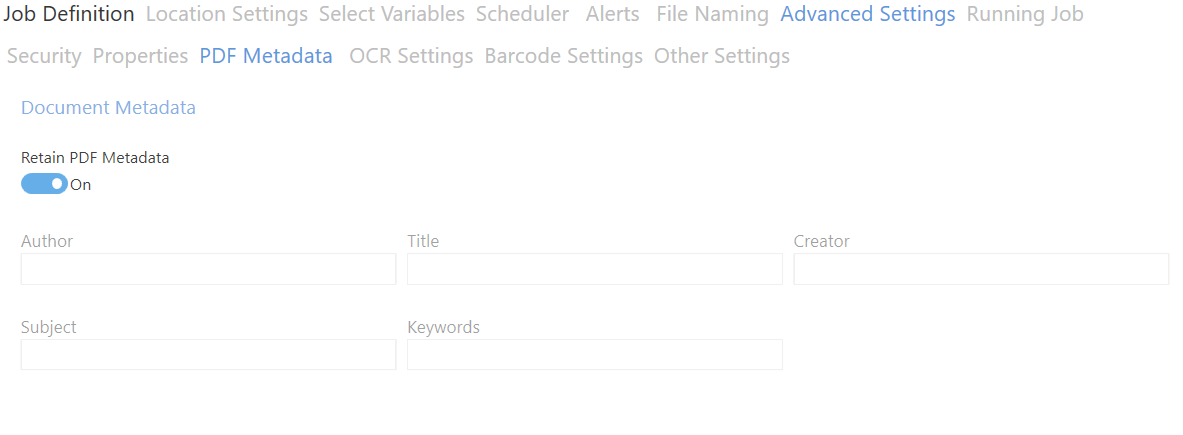Switch to the Running Job tab

click(x=1025, y=14)
